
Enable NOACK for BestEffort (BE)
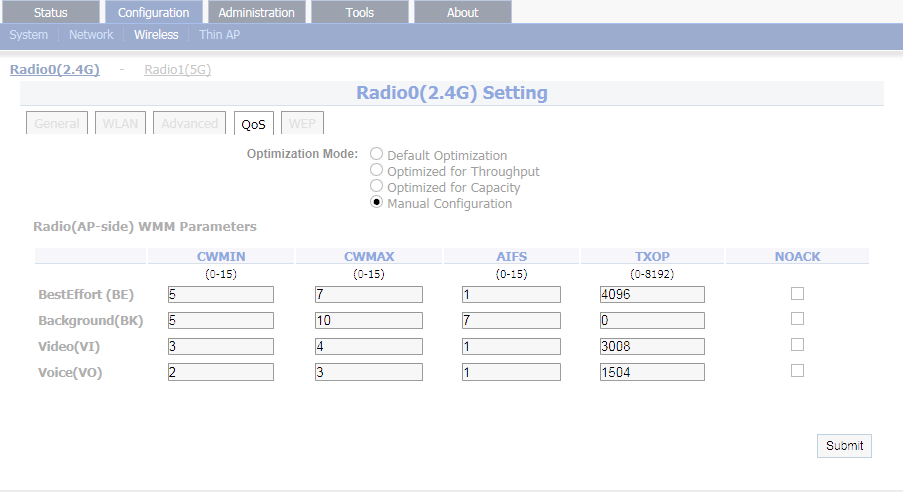point(797,293)
